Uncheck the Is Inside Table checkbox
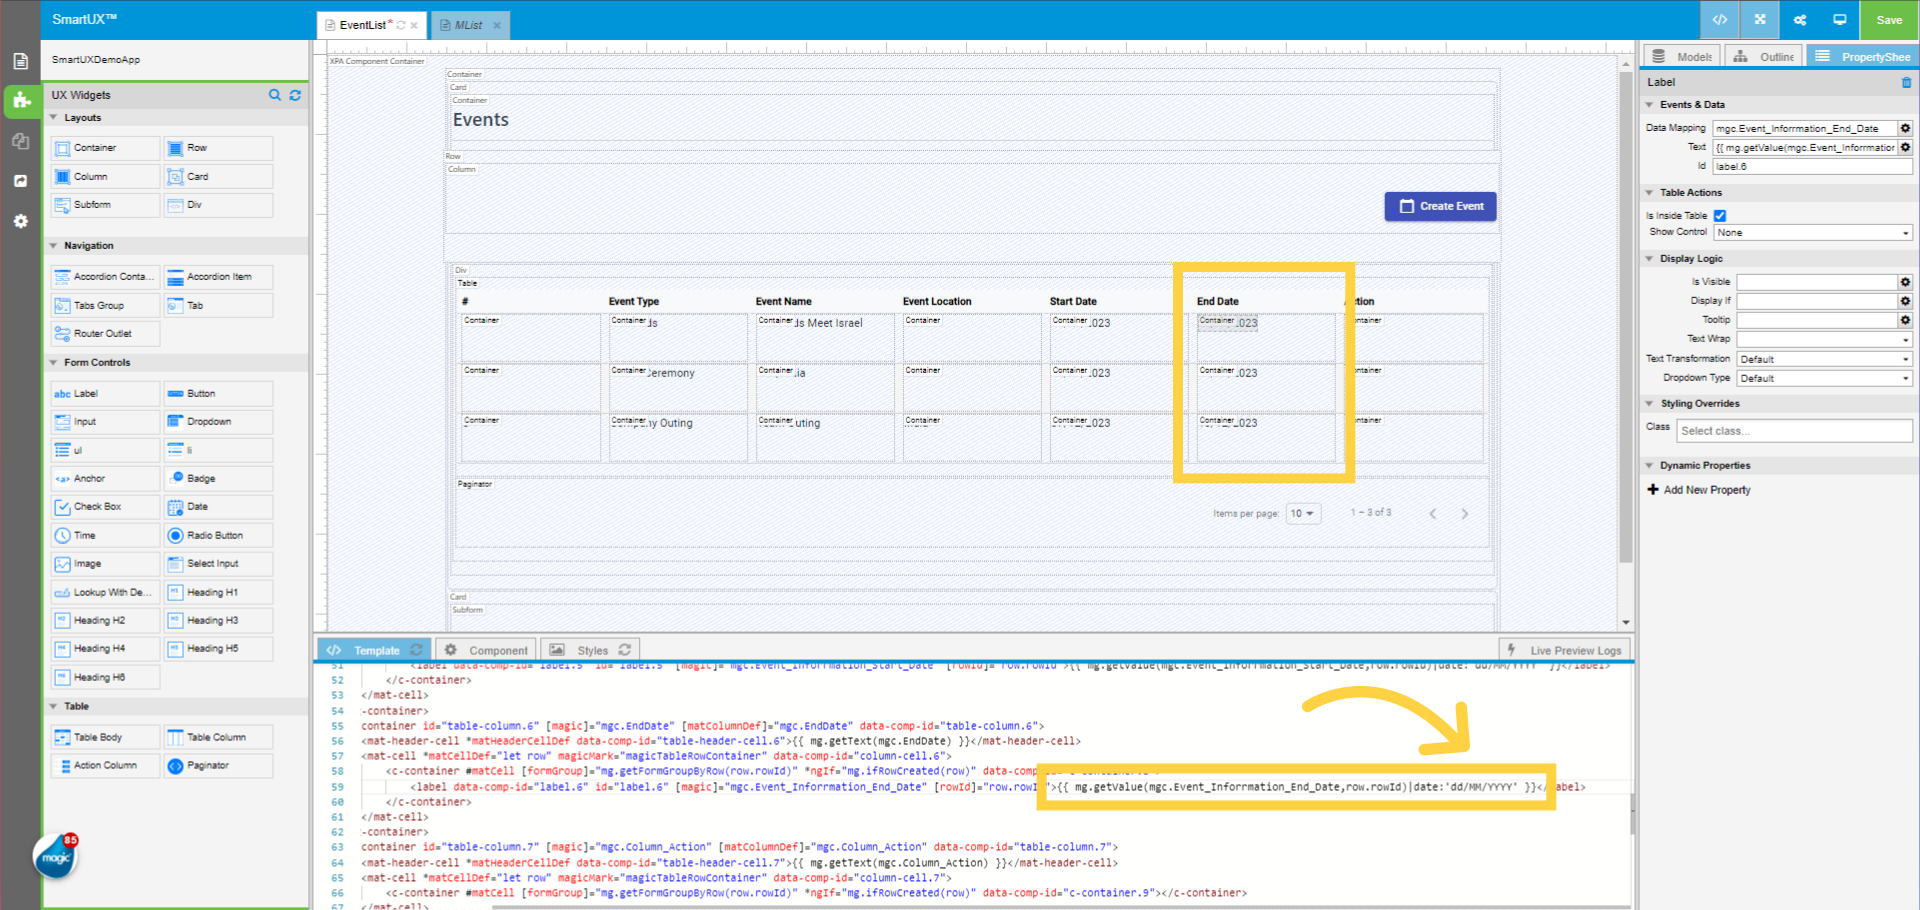Screen dimensions: 1920x910 tap(1720, 215)
